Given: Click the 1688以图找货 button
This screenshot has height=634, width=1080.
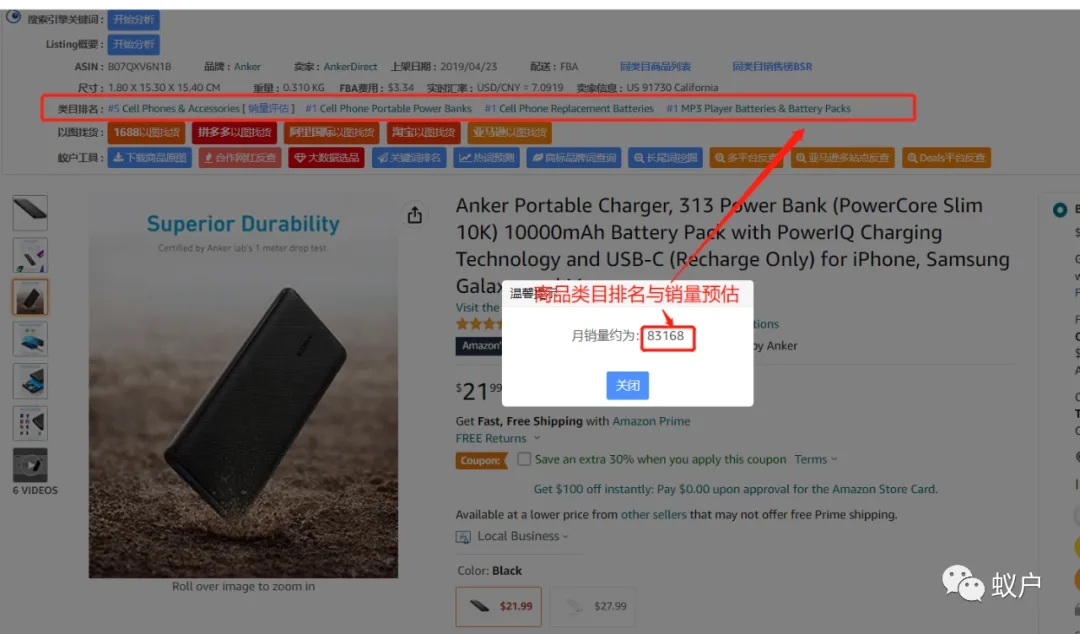Looking at the screenshot, I should [x=146, y=132].
